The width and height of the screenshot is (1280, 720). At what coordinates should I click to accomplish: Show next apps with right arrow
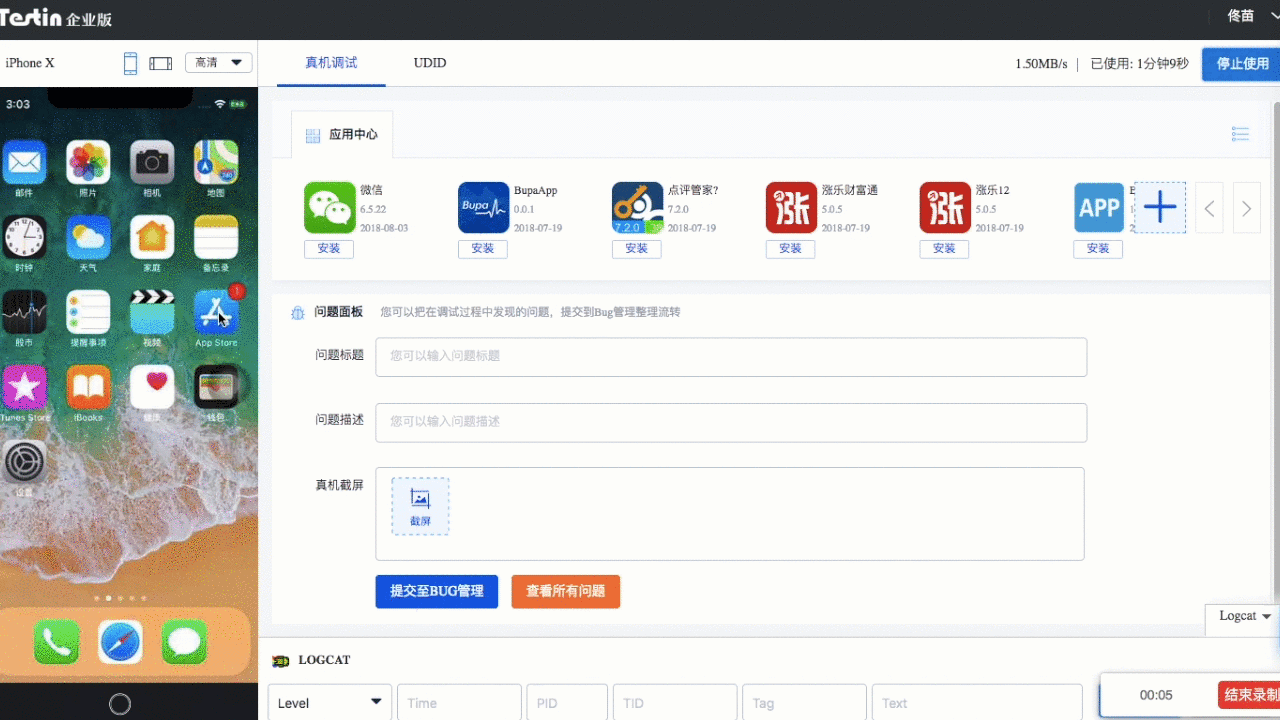[1247, 208]
